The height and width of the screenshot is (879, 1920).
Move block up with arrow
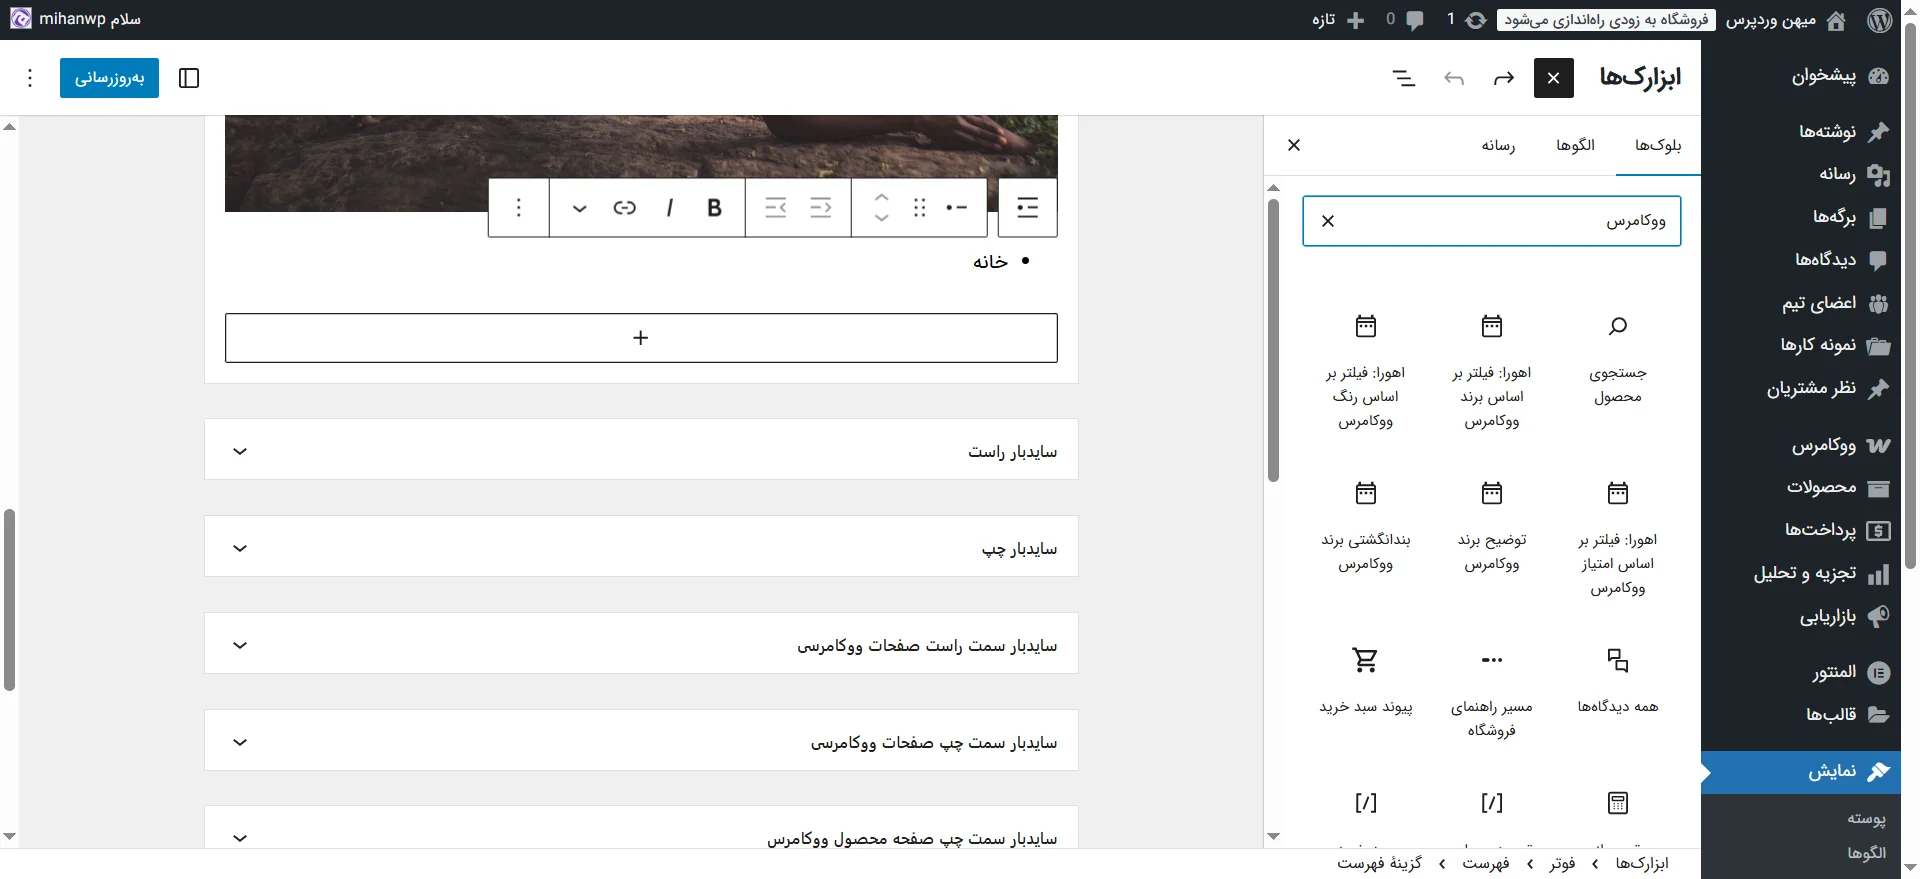click(x=881, y=198)
